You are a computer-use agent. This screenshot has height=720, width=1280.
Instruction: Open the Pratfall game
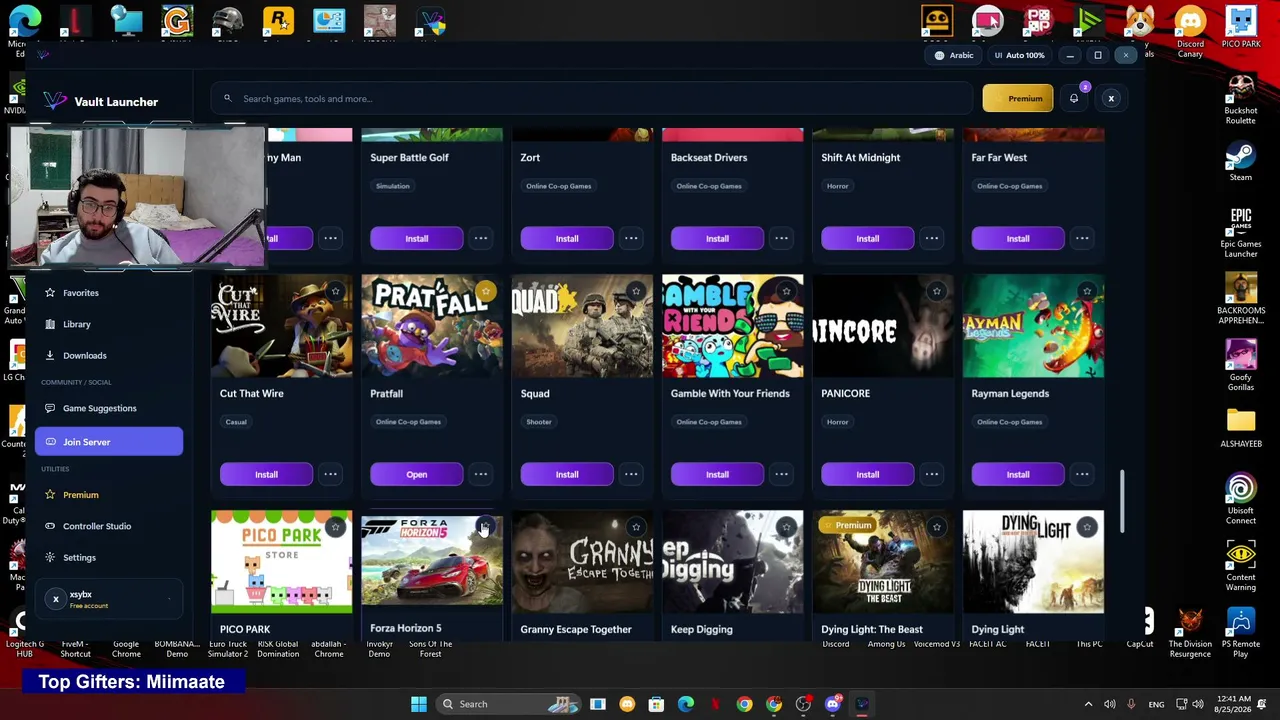coord(416,474)
